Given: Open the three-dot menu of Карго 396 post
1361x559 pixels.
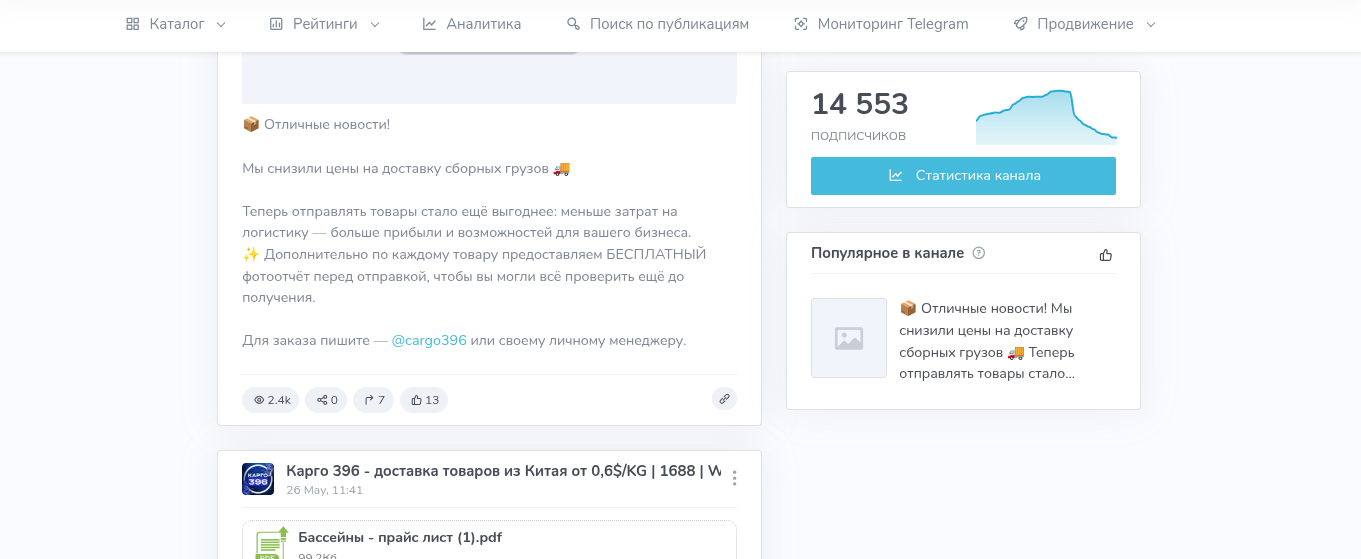Looking at the screenshot, I should [x=735, y=478].
